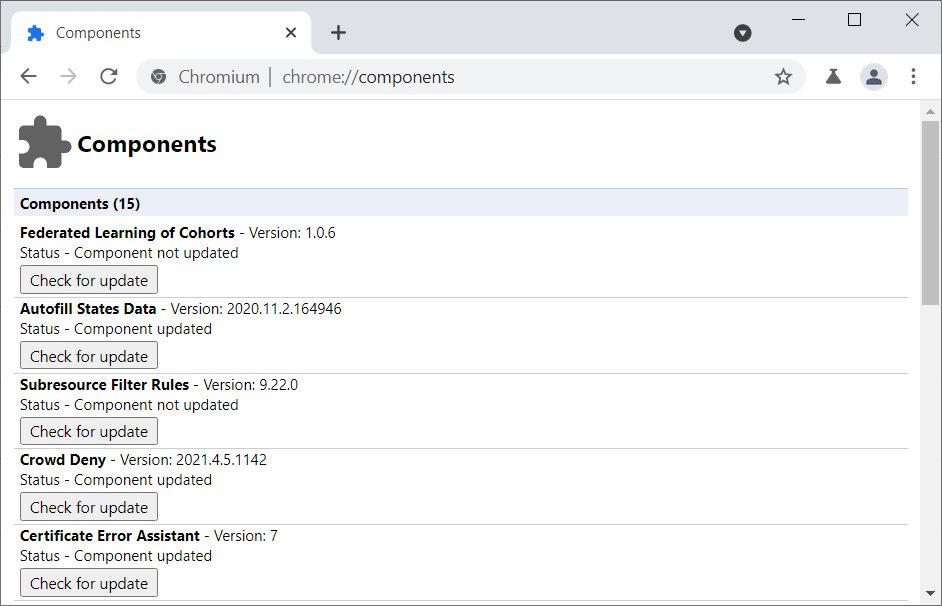Bookmark this page with star icon
The height and width of the screenshot is (606, 942).
coord(783,77)
